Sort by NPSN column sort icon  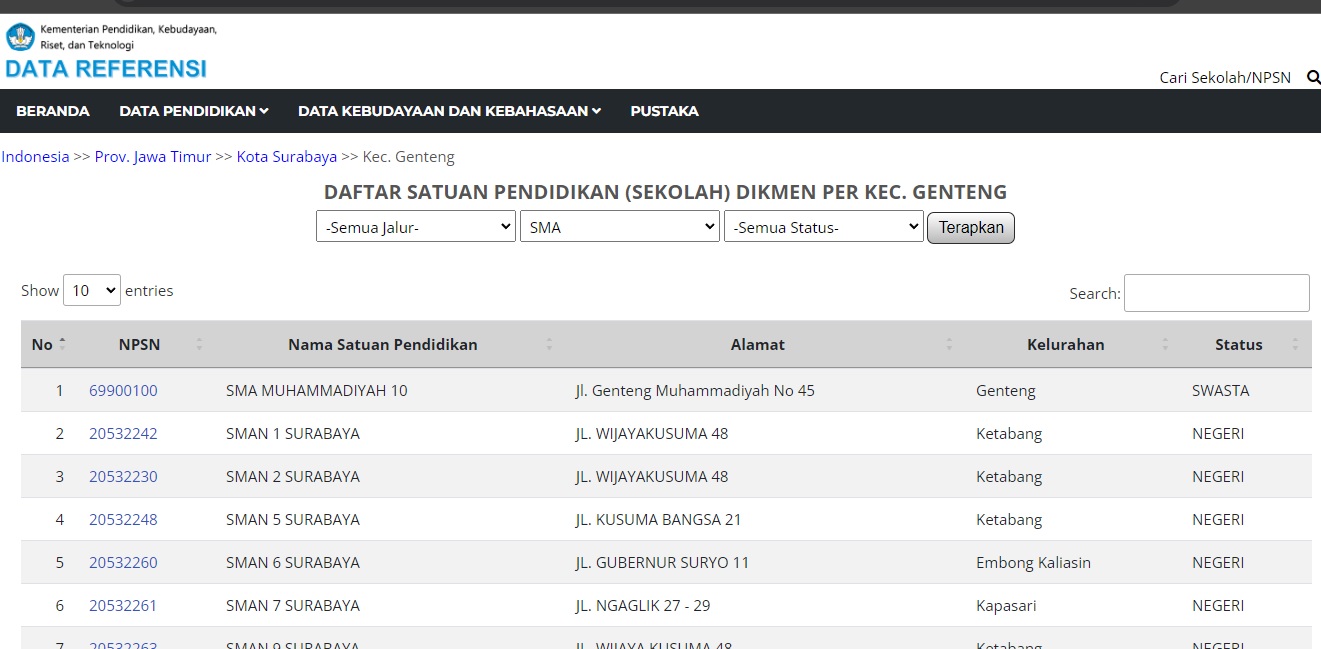point(199,344)
